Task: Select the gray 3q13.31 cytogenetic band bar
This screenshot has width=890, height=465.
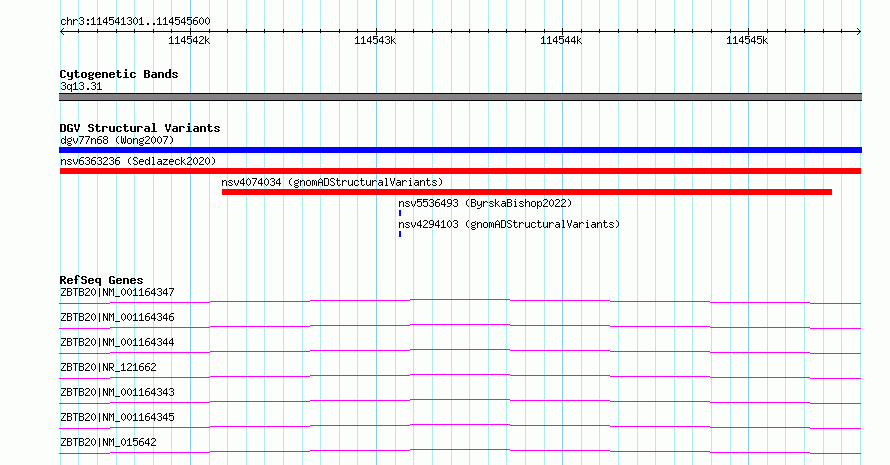Action: coord(460,97)
